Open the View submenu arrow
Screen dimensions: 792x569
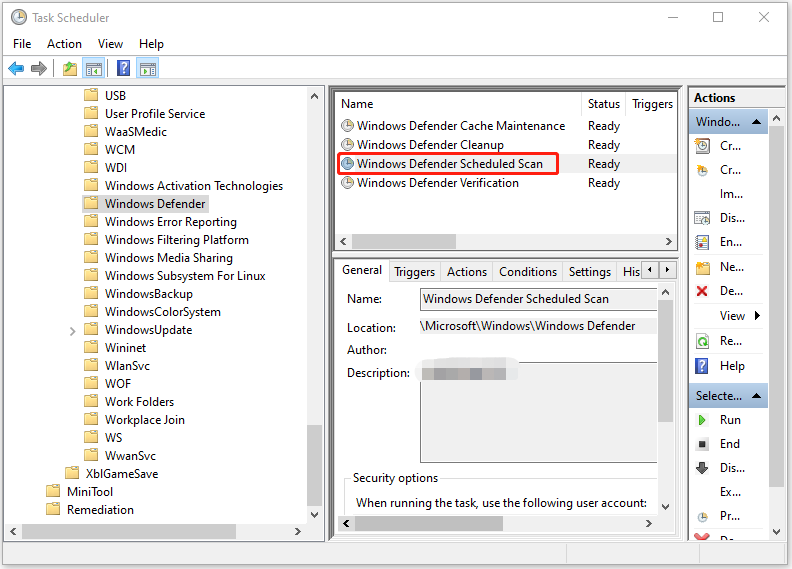pyautogui.click(x=757, y=316)
